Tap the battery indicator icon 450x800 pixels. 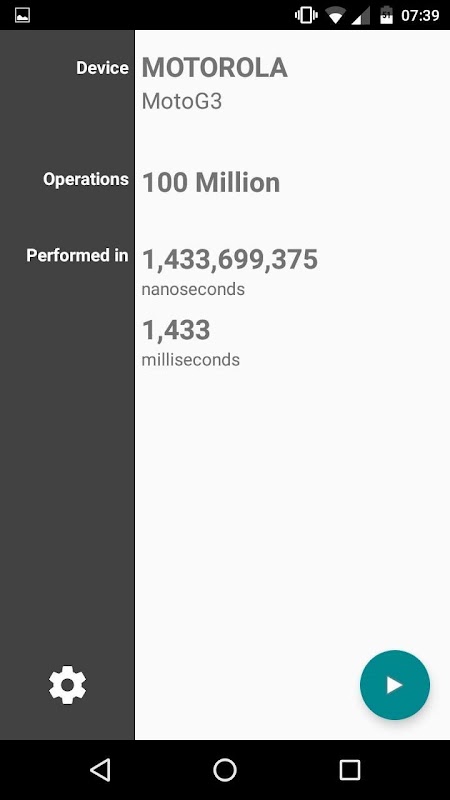click(386, 15)
